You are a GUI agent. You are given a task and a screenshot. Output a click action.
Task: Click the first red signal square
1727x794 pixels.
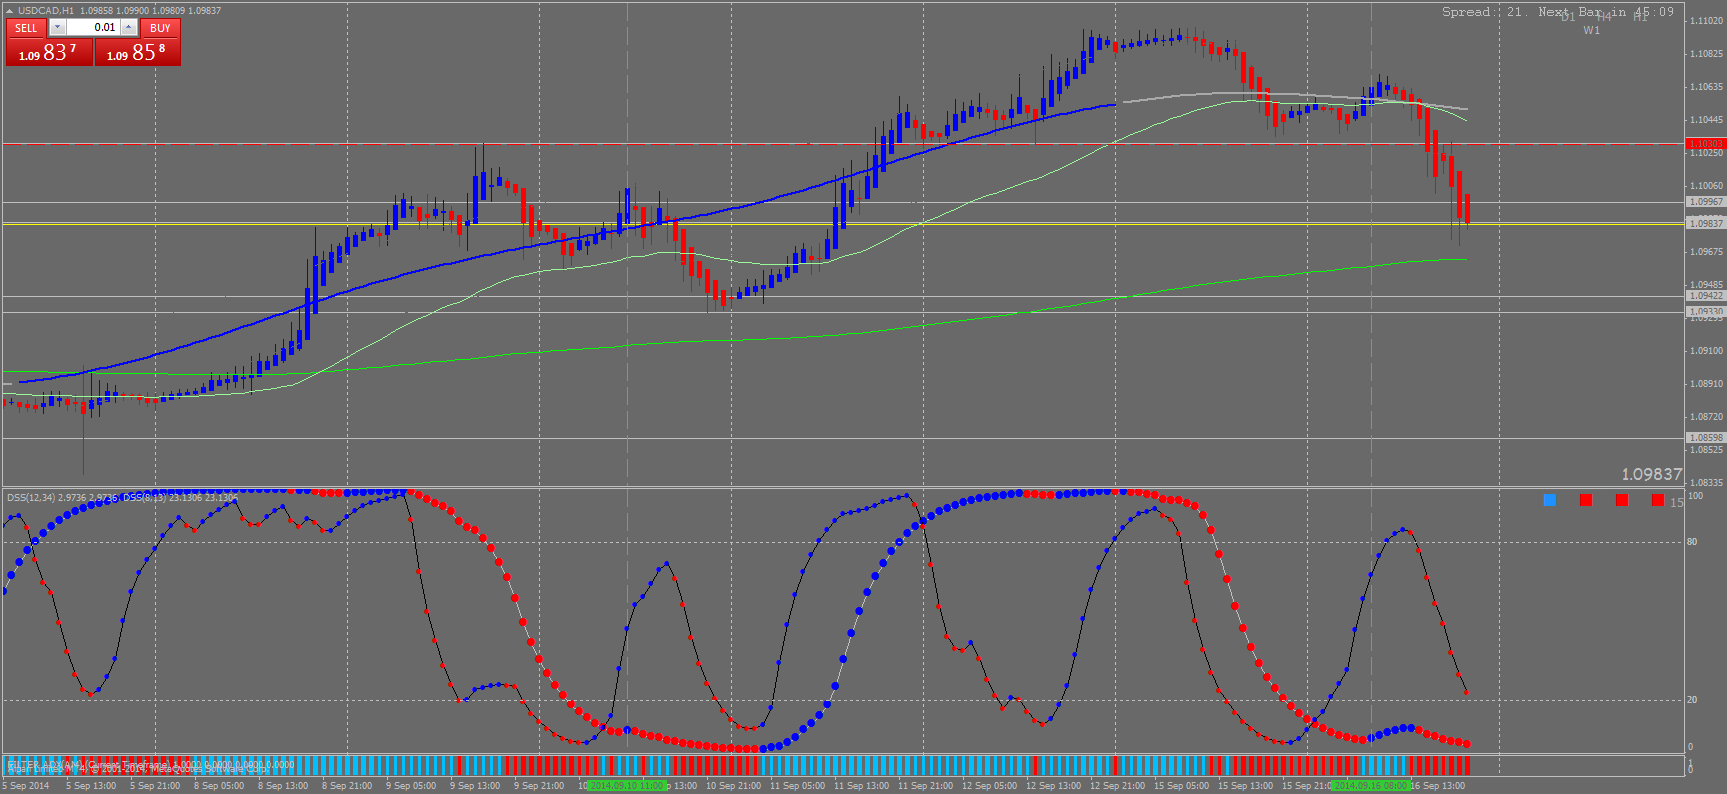point(1586,500)
